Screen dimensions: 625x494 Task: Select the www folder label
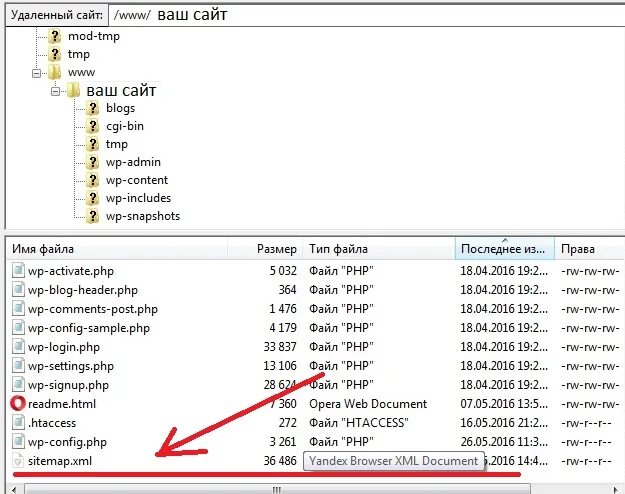point(81,72)
